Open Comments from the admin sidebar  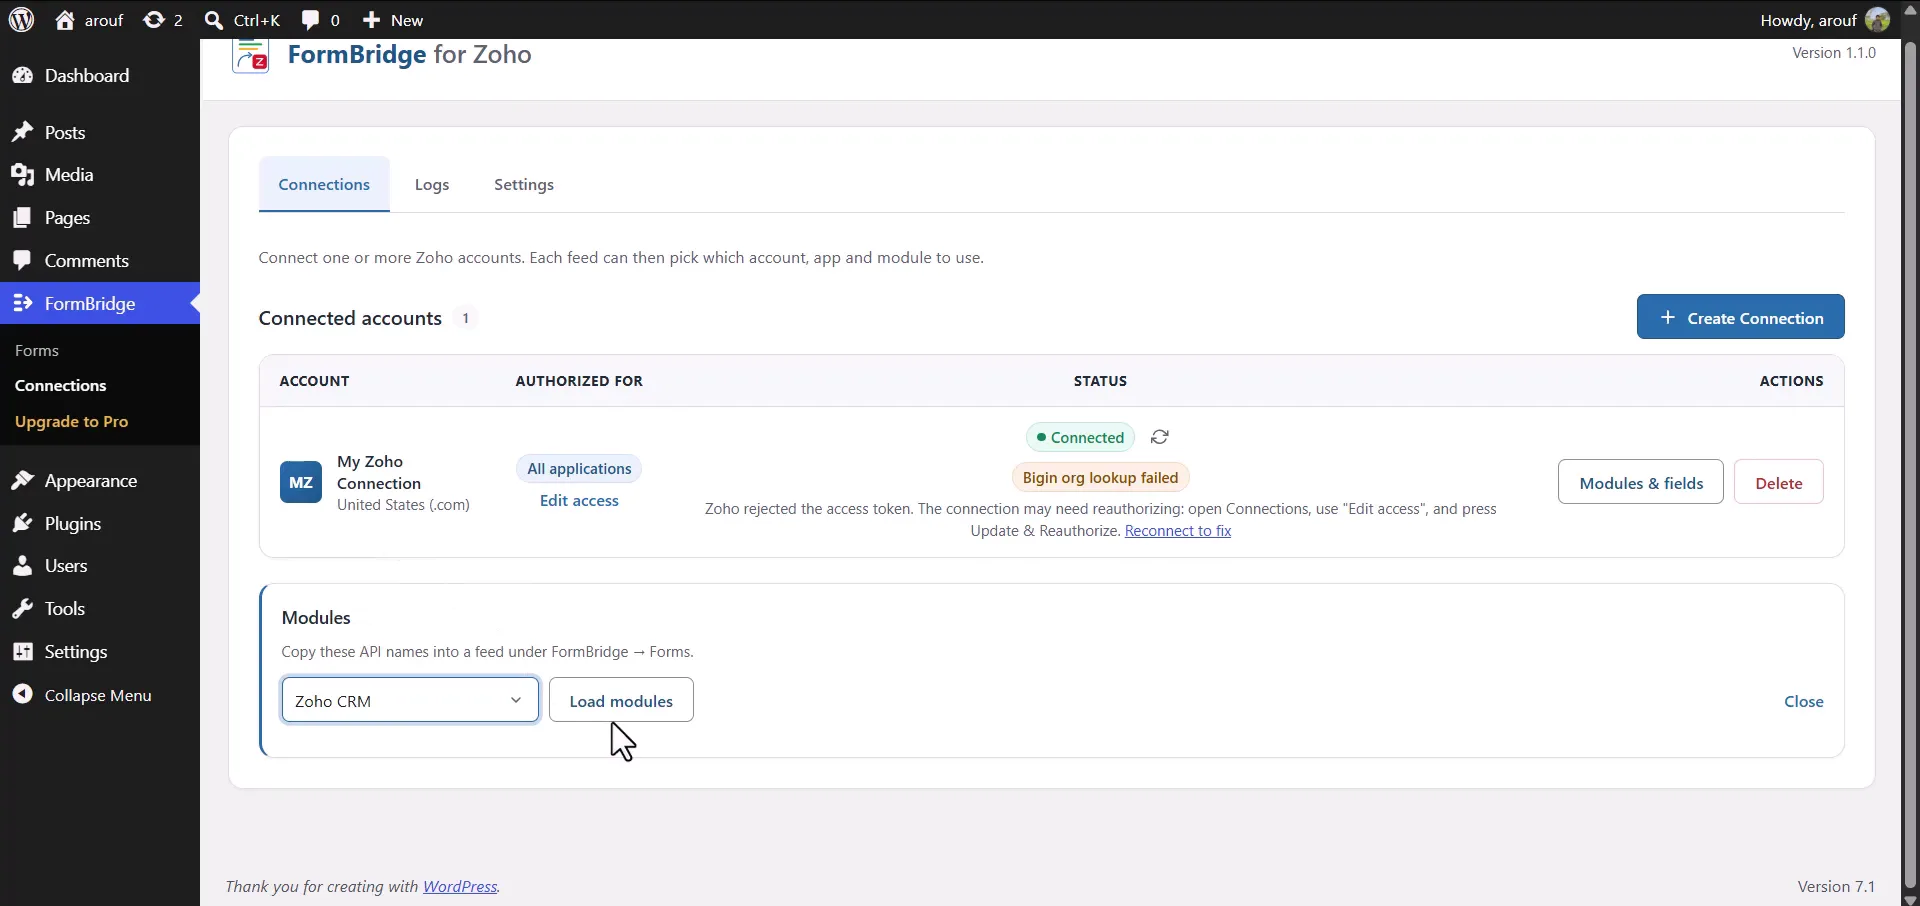coord(100,261)
